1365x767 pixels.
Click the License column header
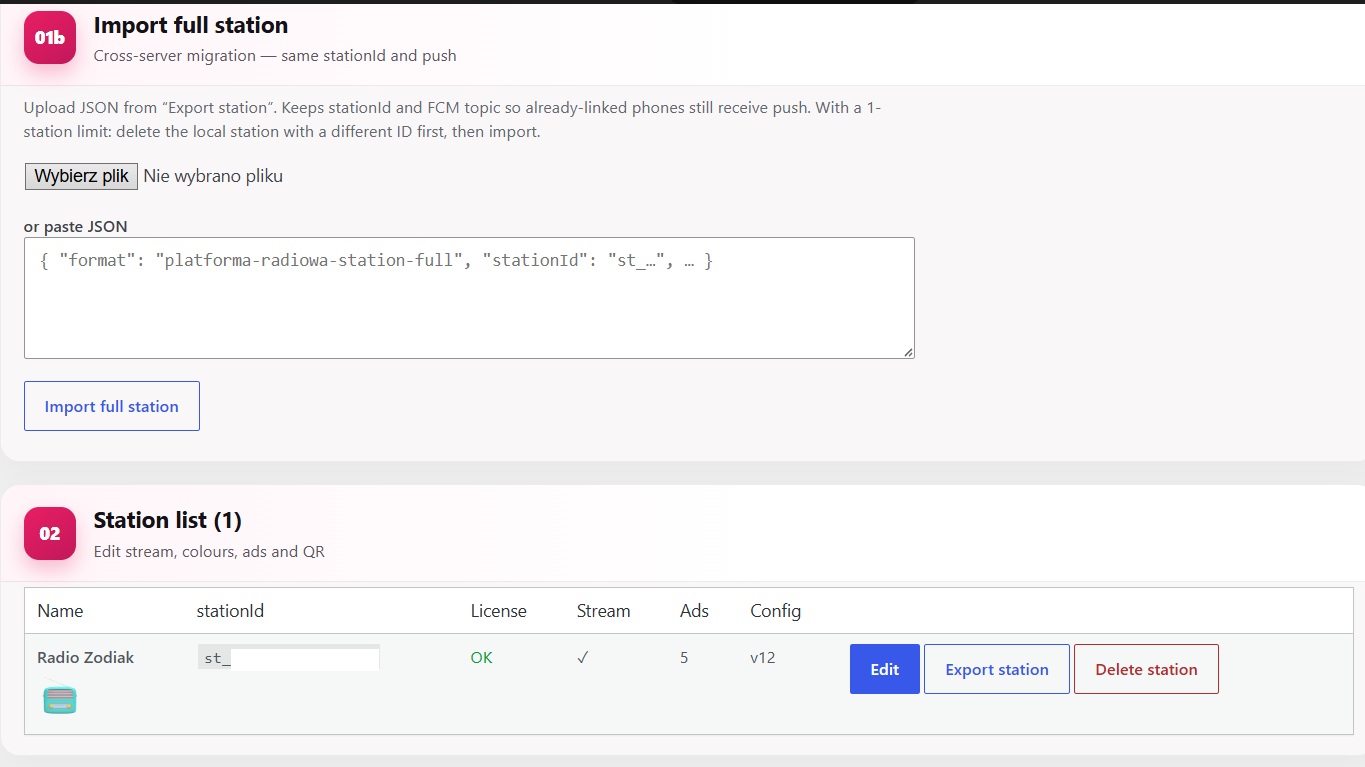[x=499, y=610]
